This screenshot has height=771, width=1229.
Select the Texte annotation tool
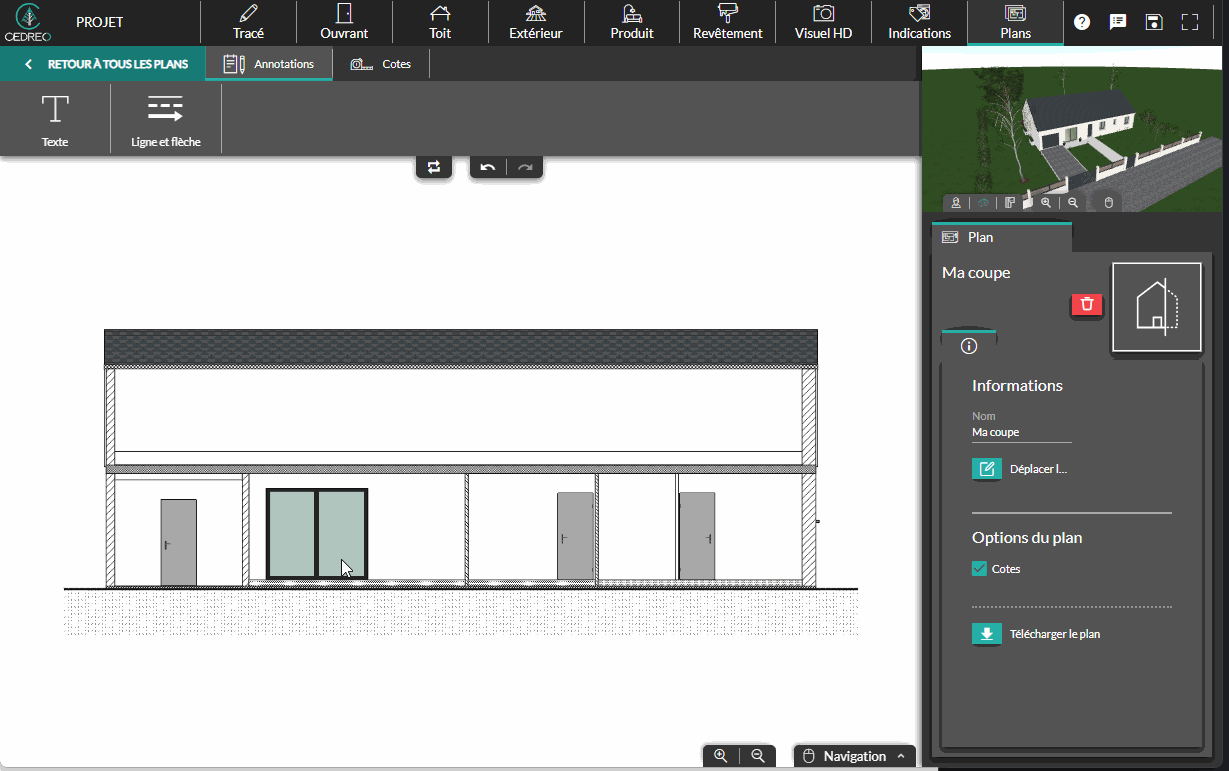point(55,119)
